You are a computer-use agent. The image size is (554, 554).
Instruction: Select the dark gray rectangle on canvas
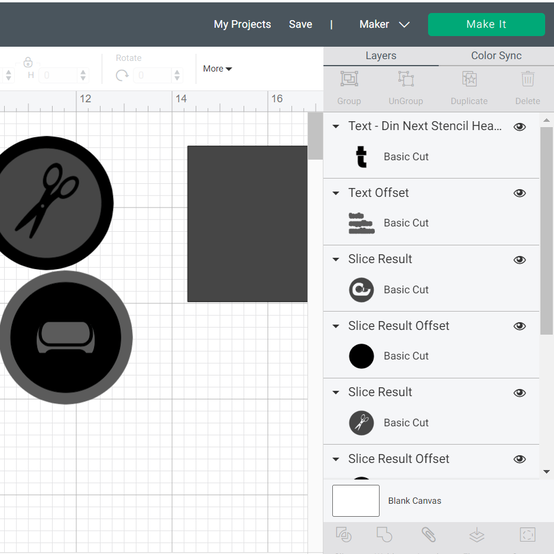pyautogui.click(x=247, y=224)
